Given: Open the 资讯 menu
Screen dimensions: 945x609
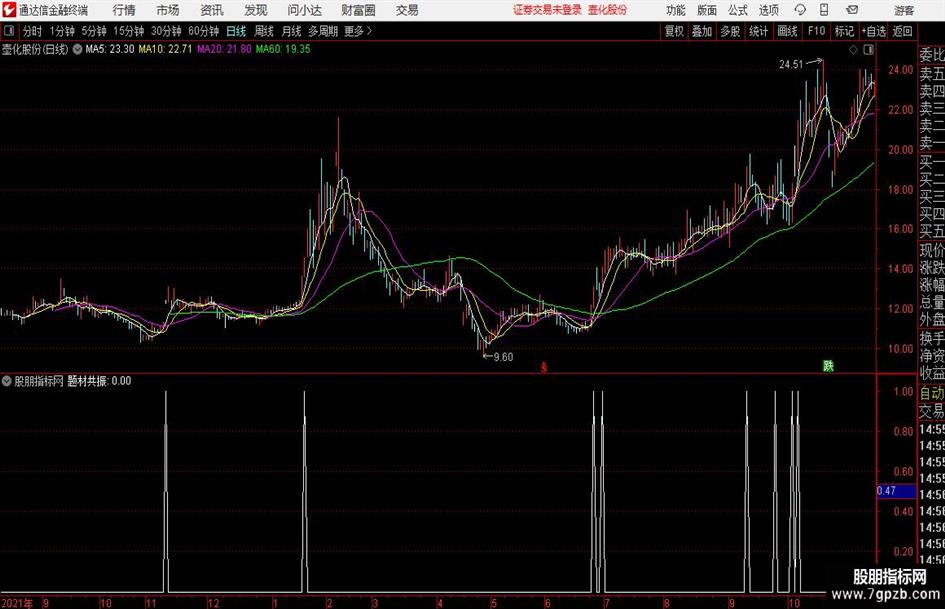Looking at the screenshot, I should click(x=212, y=10).
